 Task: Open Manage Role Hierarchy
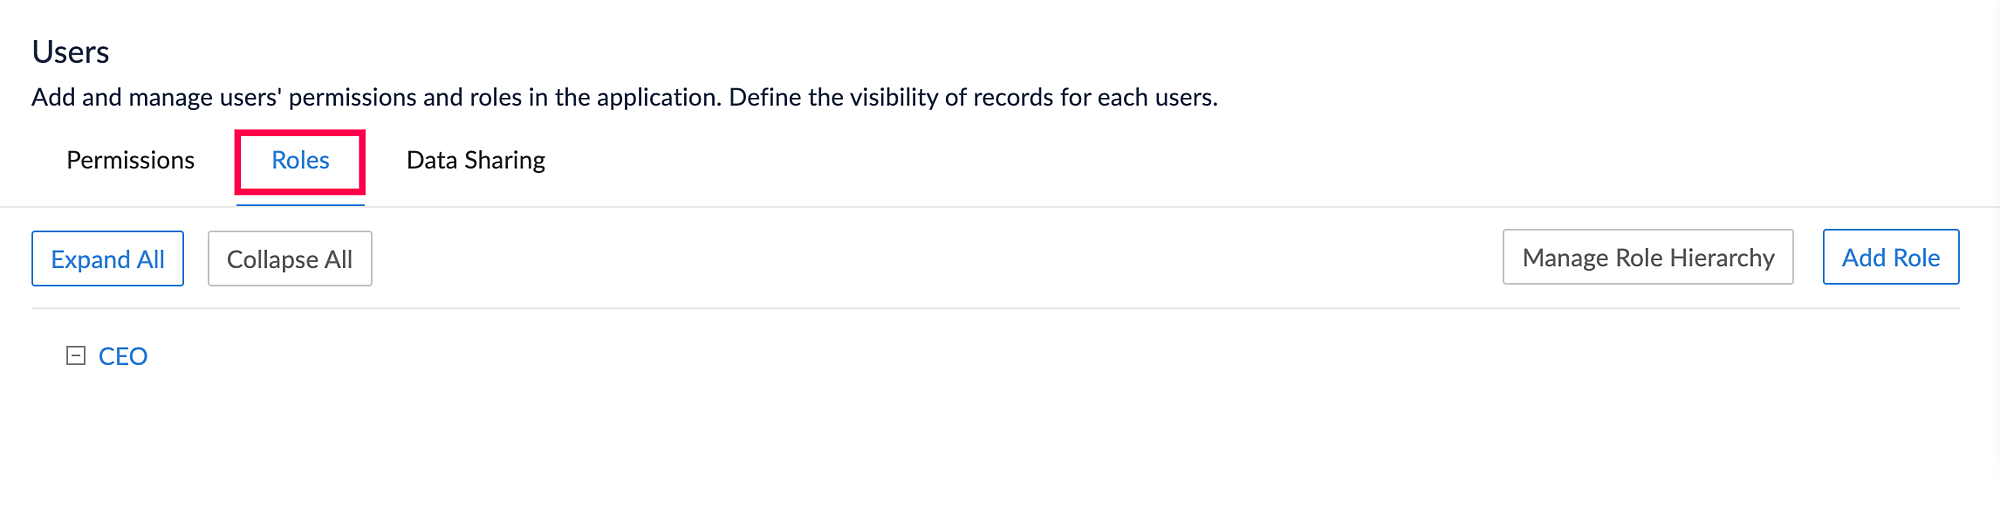point(1647,258)
